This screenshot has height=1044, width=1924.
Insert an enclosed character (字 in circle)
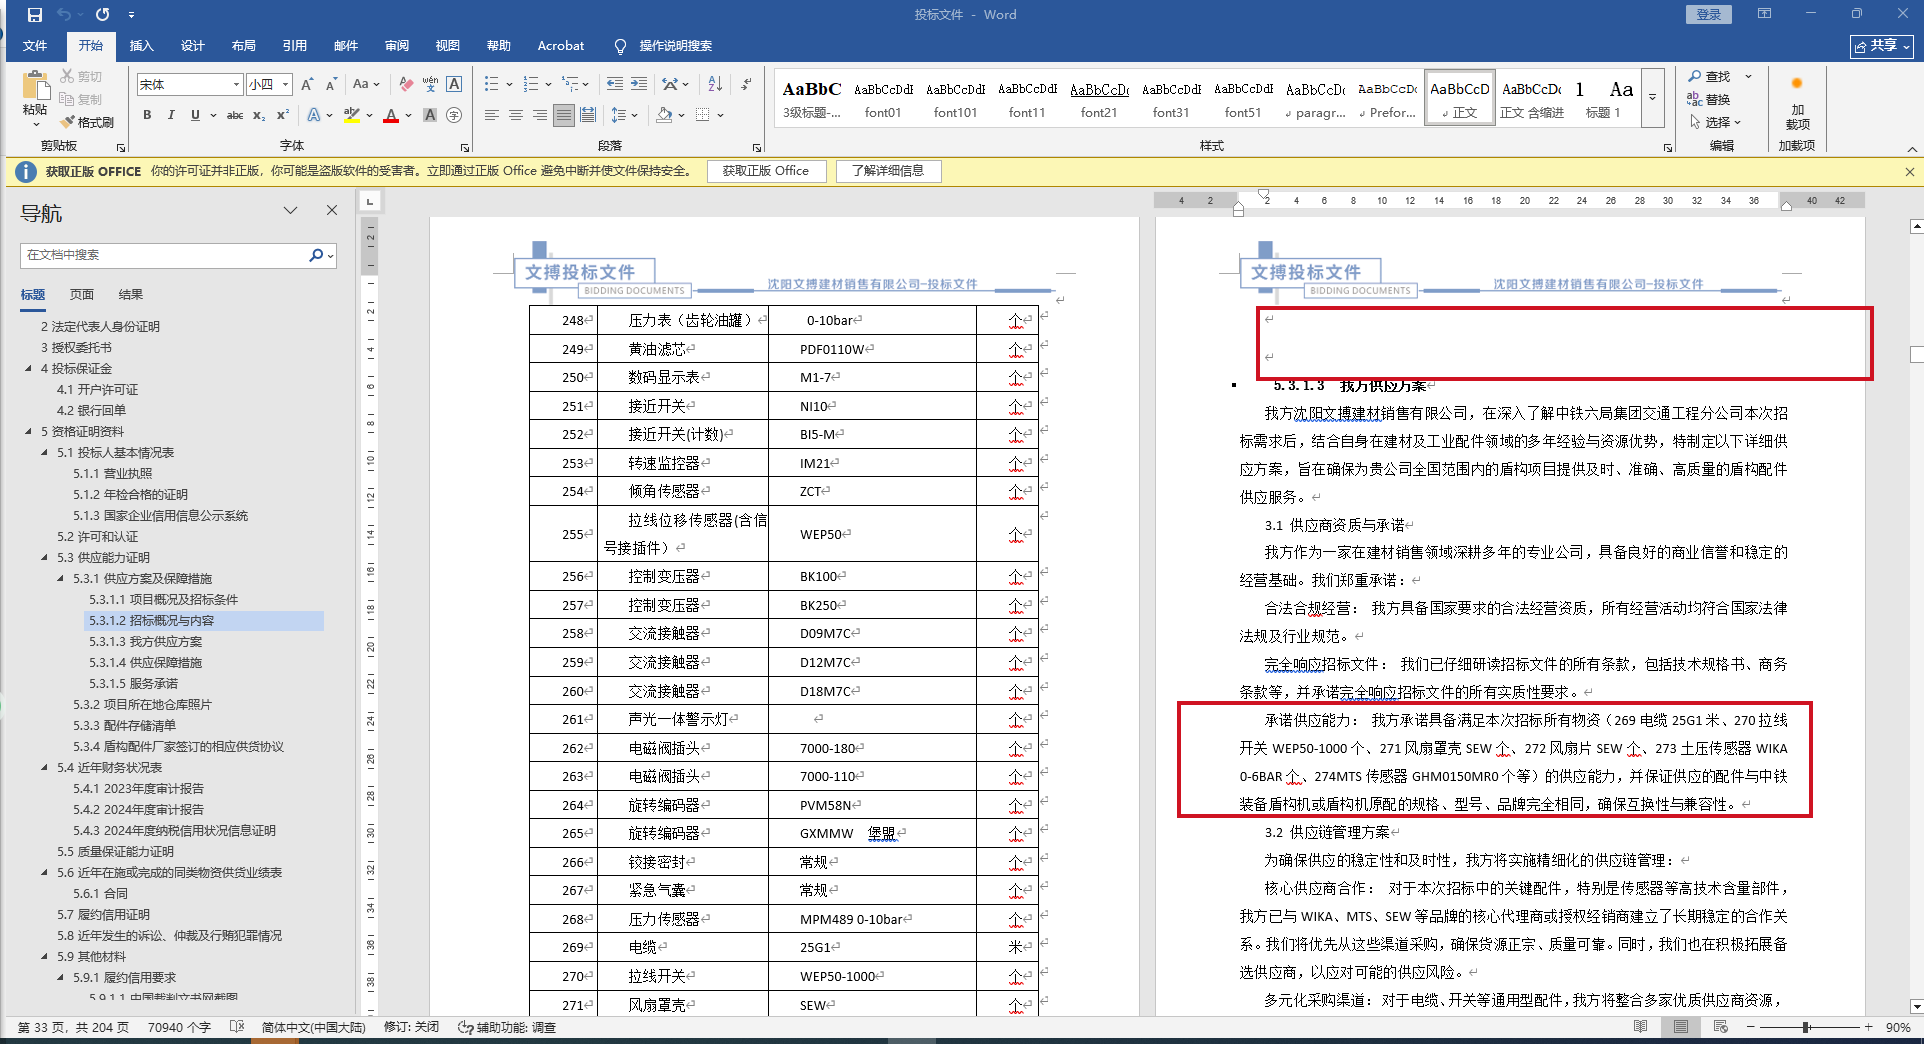(454, 115)
